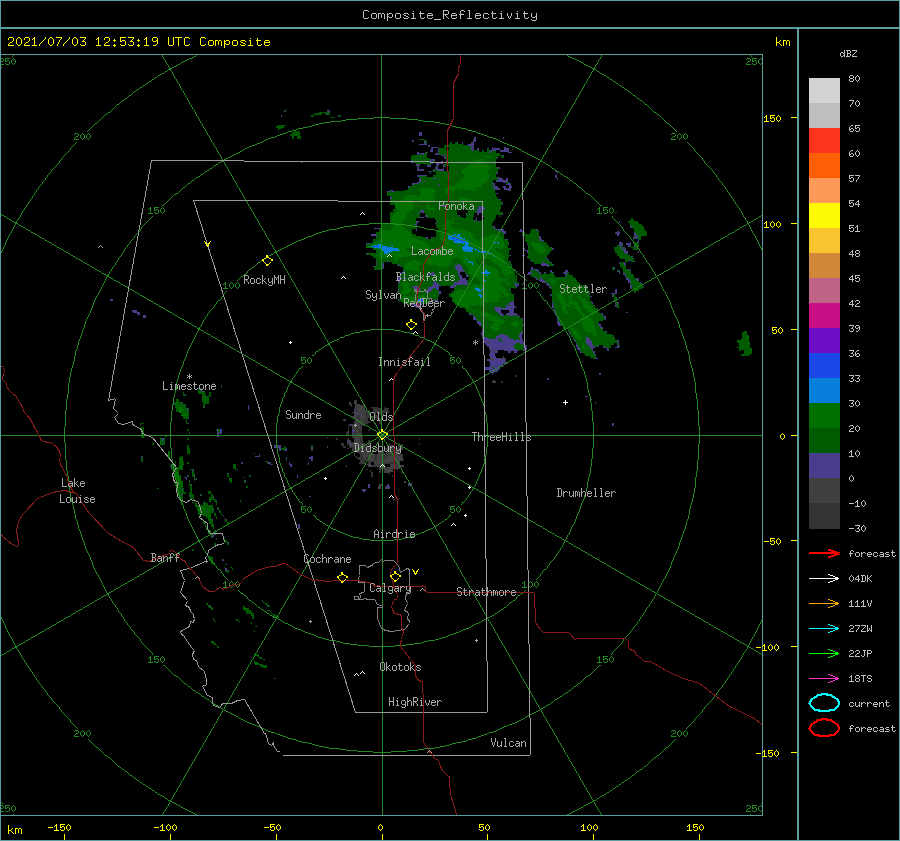Select the orange 111V arrow icon

(824, 603)
